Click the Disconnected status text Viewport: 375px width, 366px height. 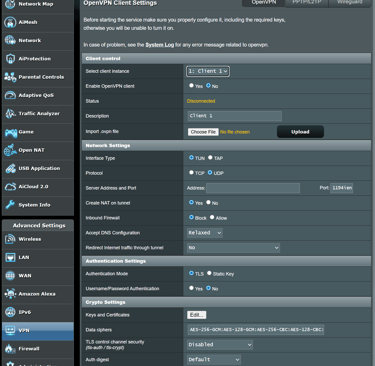click(x=201, y=101)
